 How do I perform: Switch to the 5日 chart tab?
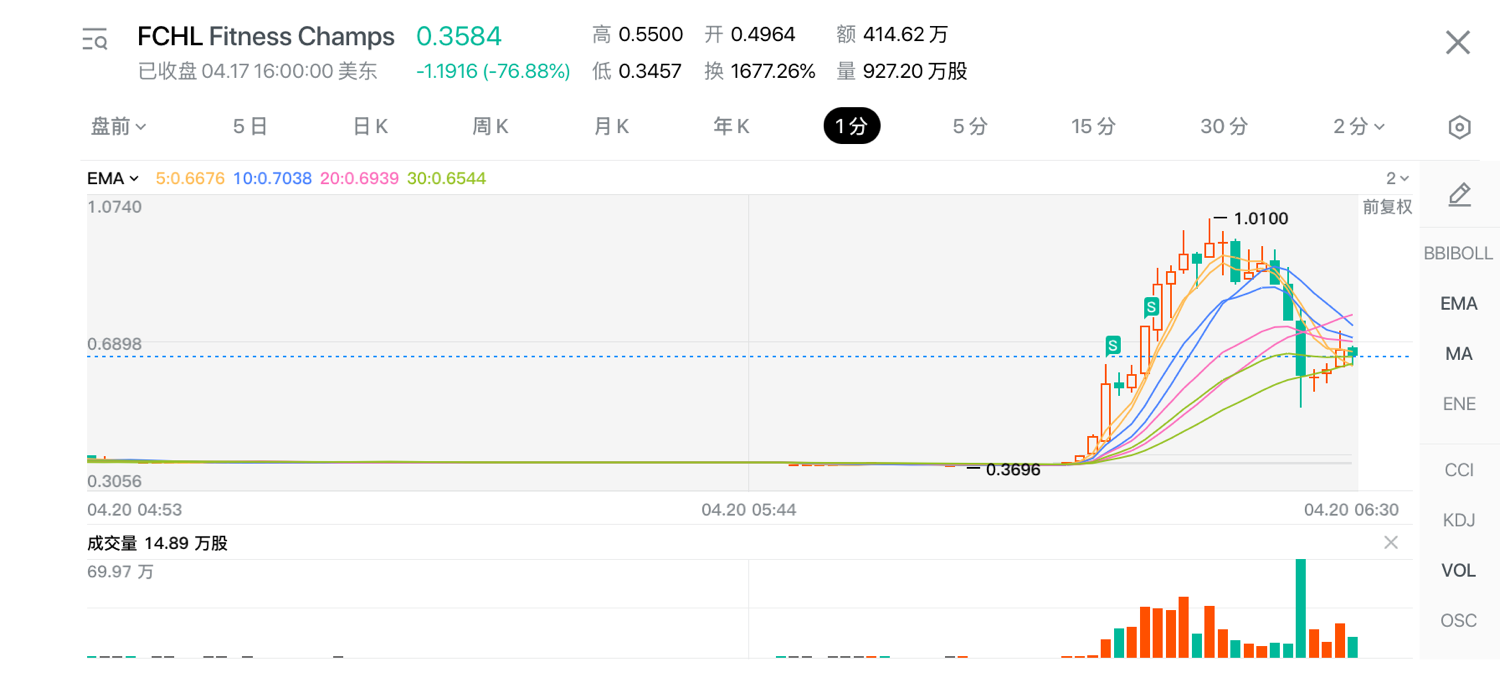[250, 127]
